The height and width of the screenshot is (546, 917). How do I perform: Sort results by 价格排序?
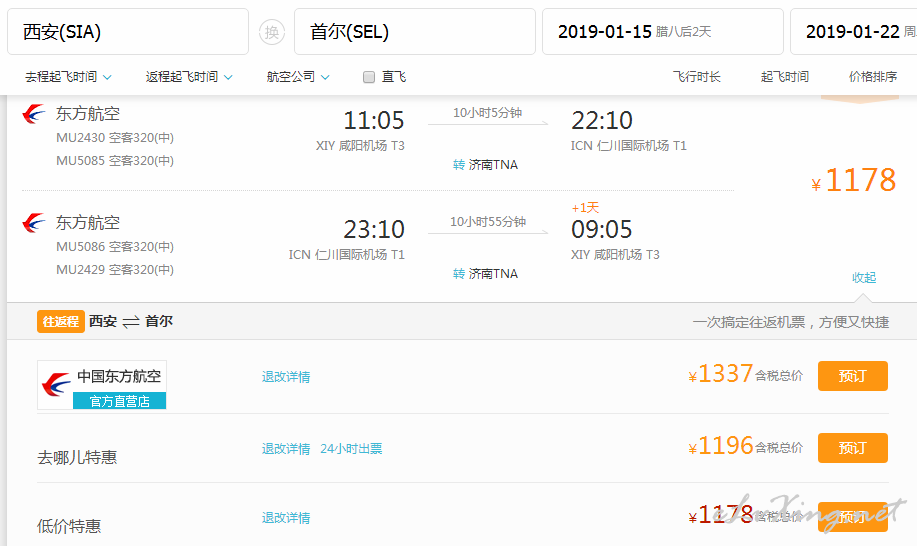[873, 77]
